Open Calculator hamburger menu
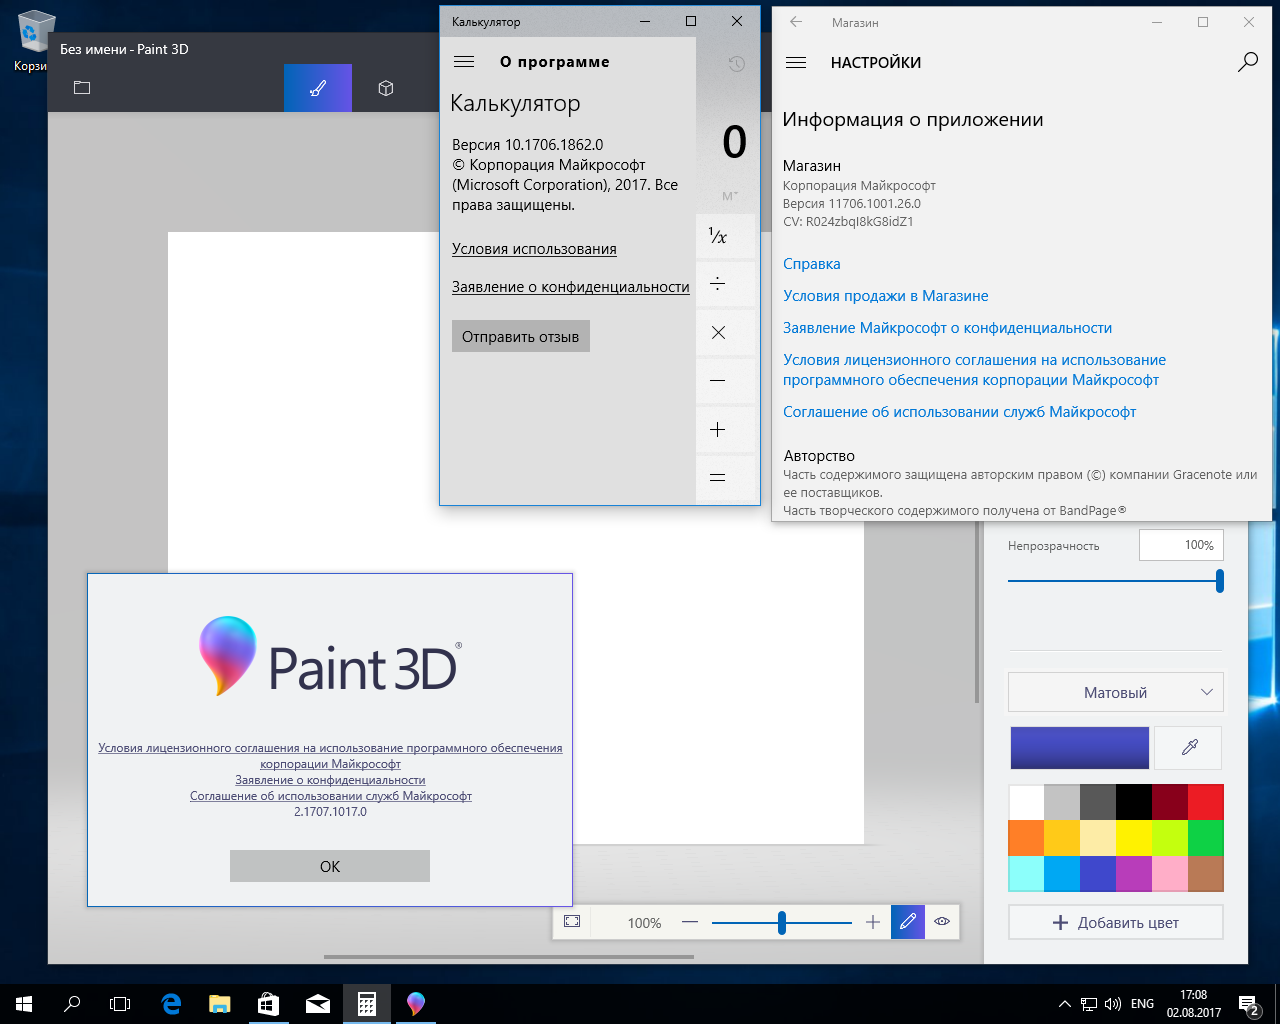1280x1024 pixels. click(464, 62)
